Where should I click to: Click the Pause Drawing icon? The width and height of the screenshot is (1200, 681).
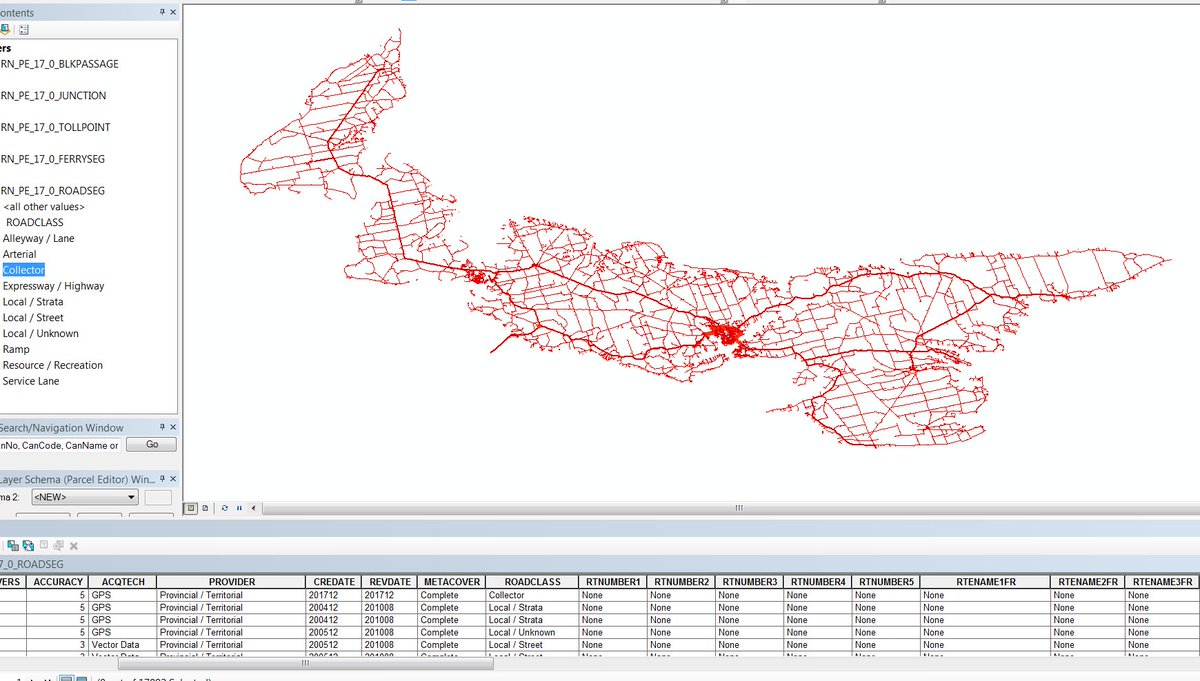pyautogui.click(x=239, y=508)
